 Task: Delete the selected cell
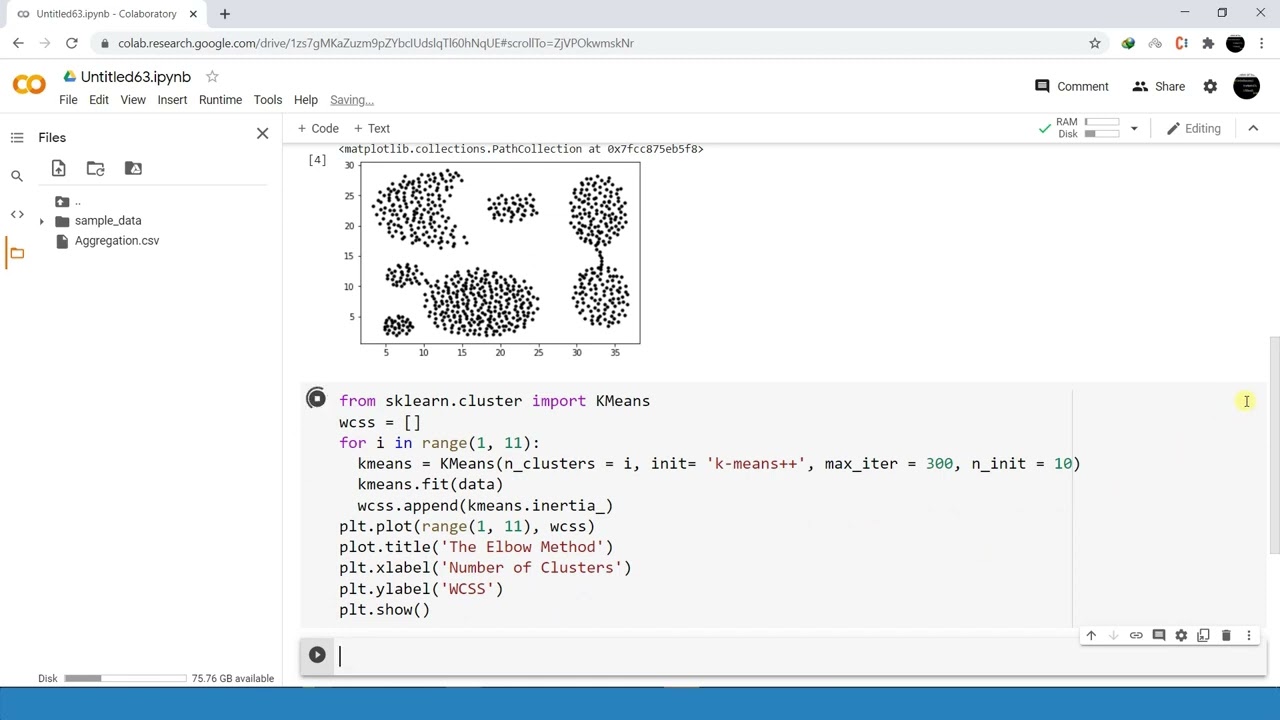point(1226,636)
